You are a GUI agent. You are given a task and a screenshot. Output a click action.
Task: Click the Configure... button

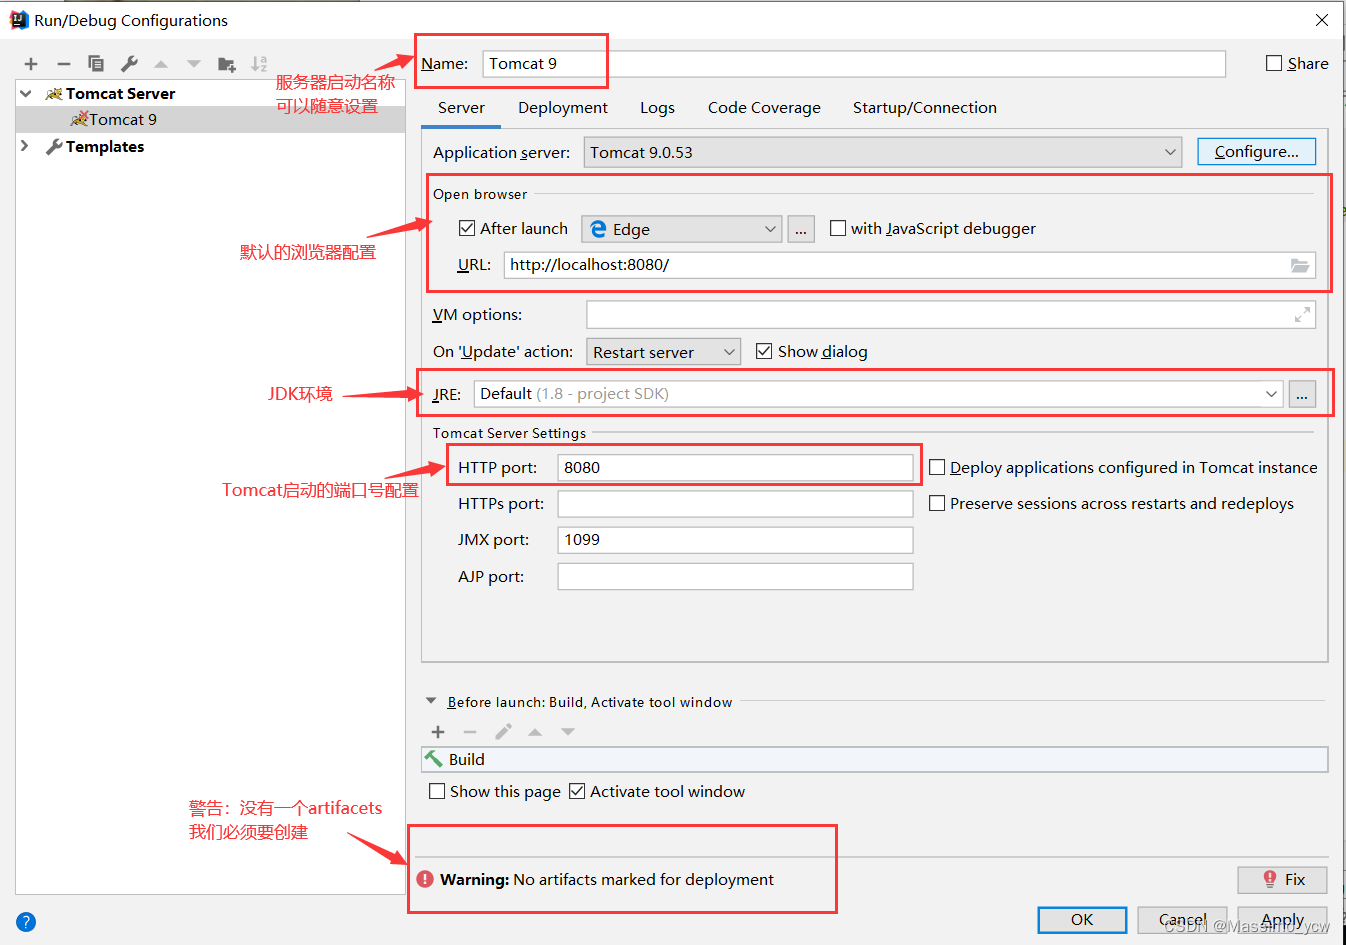click(1257, 152)
